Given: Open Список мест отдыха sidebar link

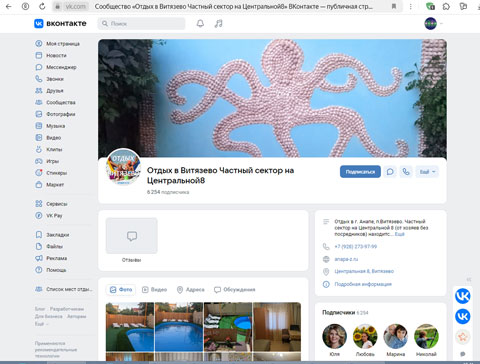Looking at the screenshot, I should click(64, 289).
